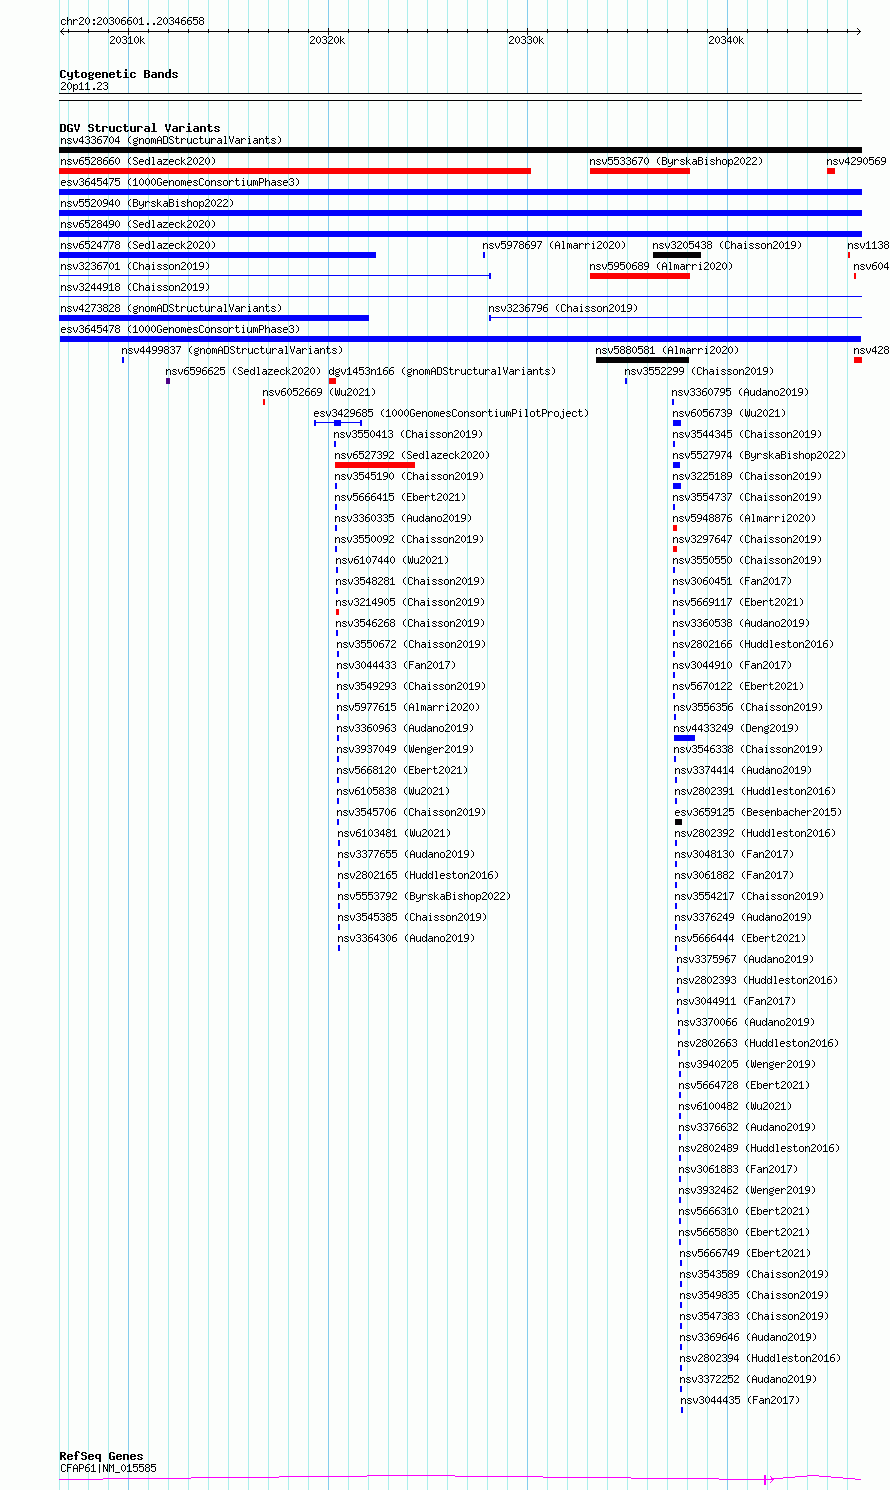890x1490 pixels.
Task: Click the blue nsv5520940 ByrskaBishop2022 bar
Action: 460,213
